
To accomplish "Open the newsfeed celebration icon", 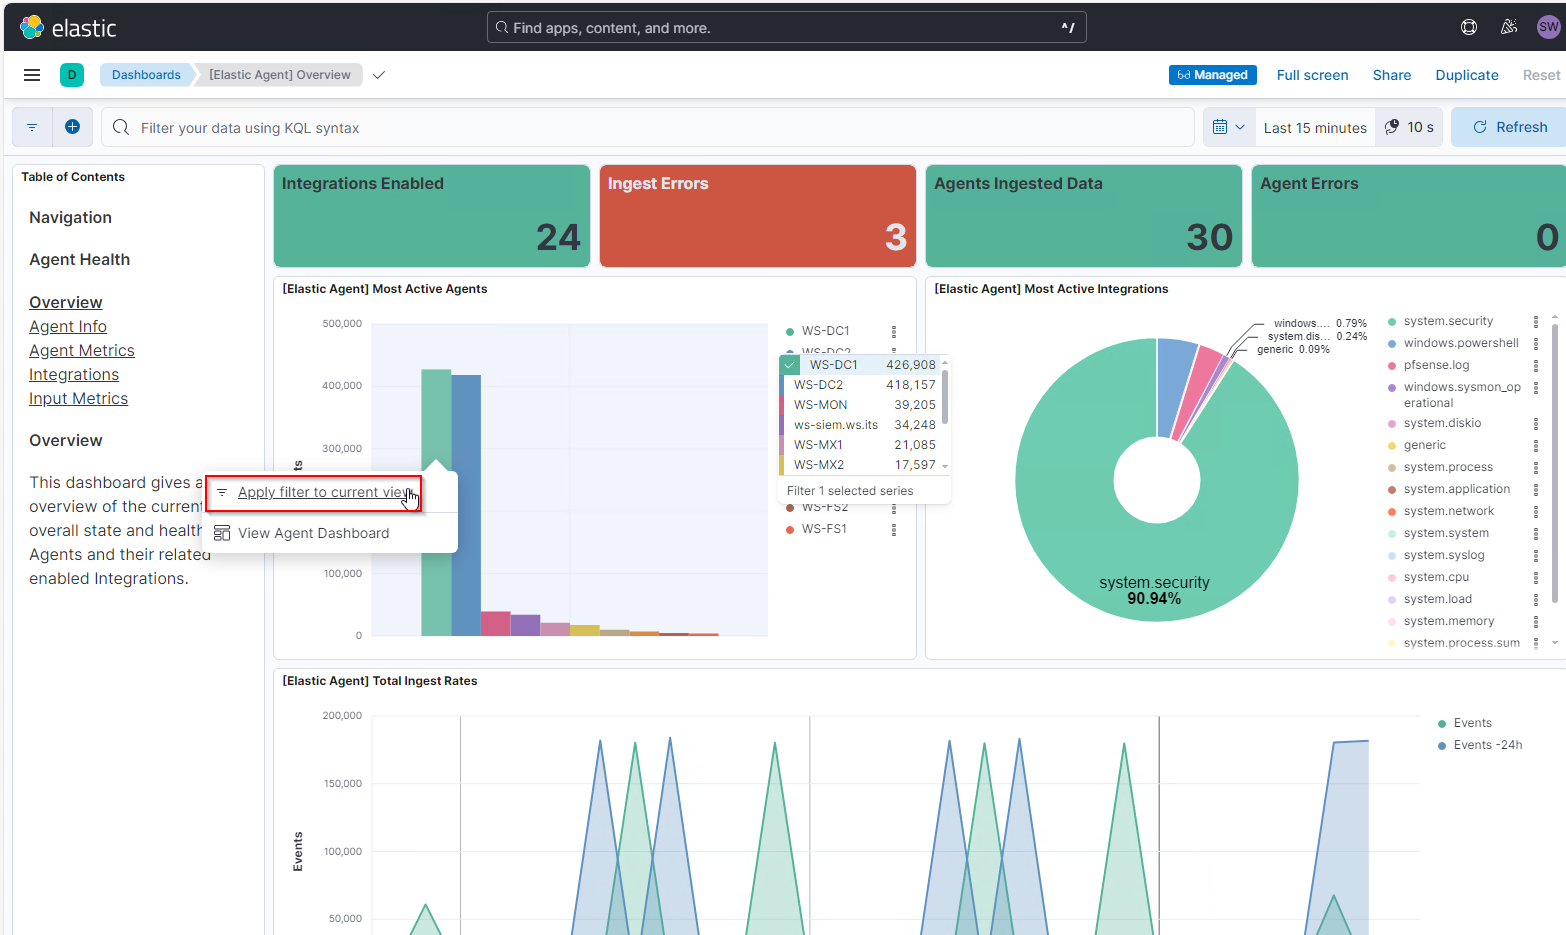I will (x=1509, y=27).
